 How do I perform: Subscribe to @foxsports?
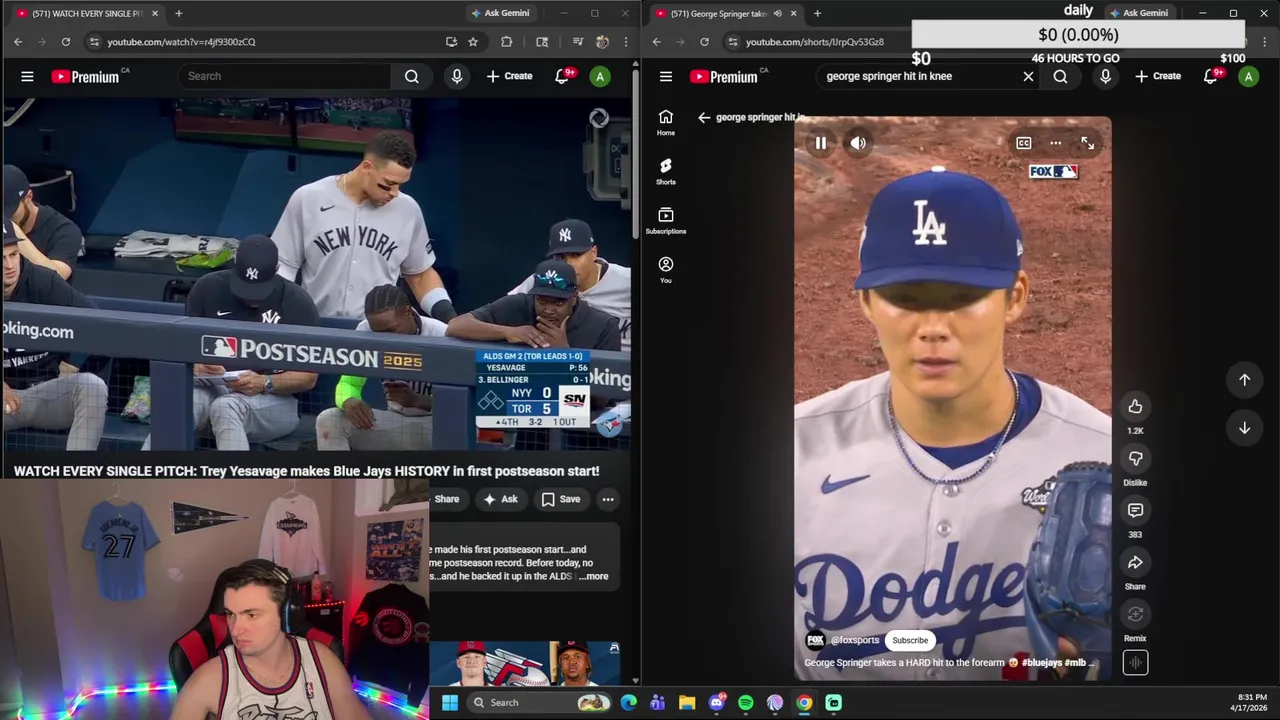point(910,640)
